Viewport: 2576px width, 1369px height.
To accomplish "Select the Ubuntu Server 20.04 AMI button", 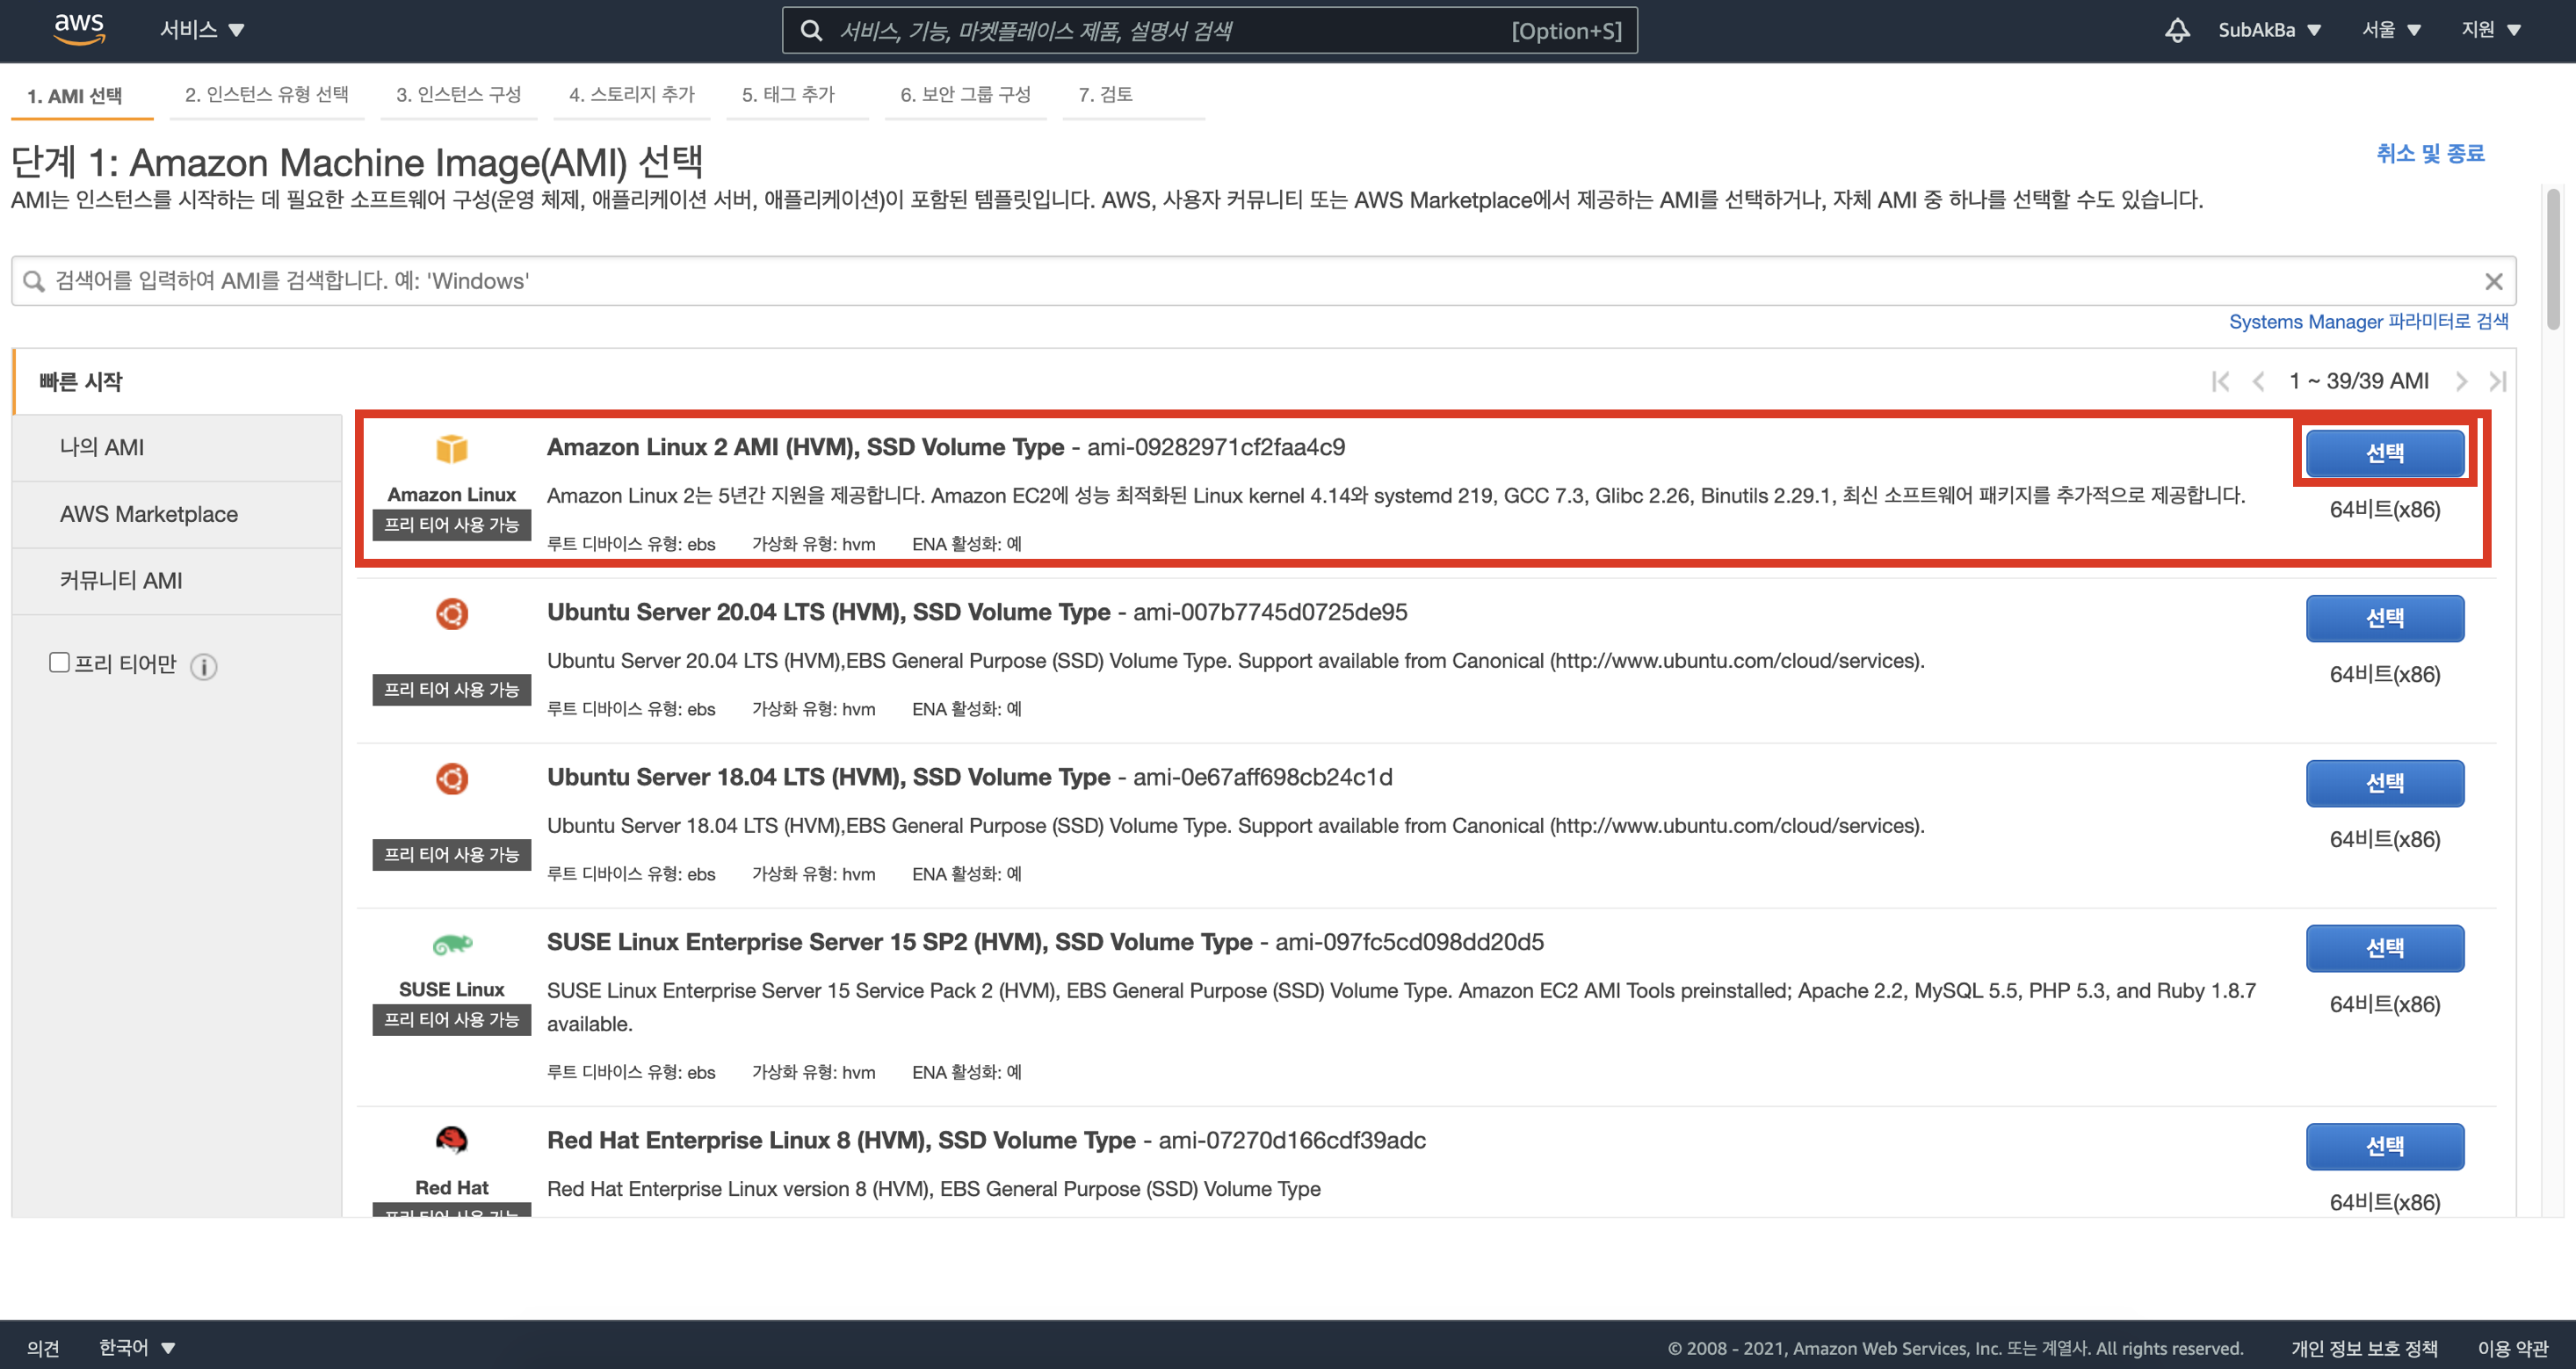I will coord(2384,618).
